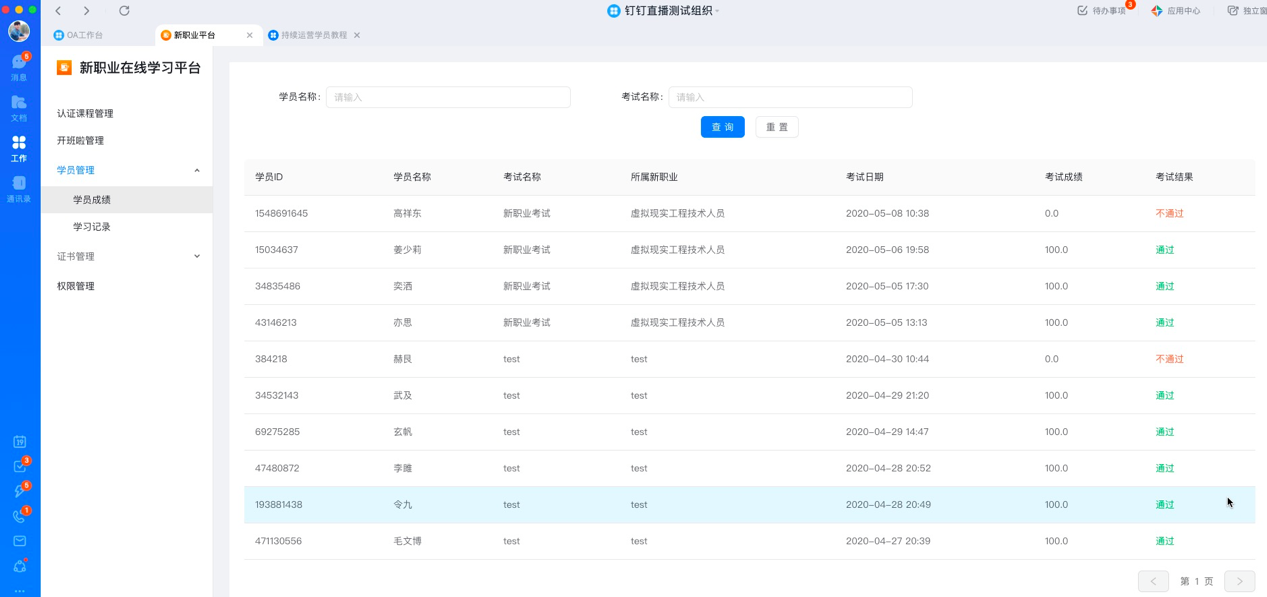This screenshot has width=1267, height=597.
Task: Open the 钉钉直播测试组织 organization dropdown
Action: coord(664,11)
